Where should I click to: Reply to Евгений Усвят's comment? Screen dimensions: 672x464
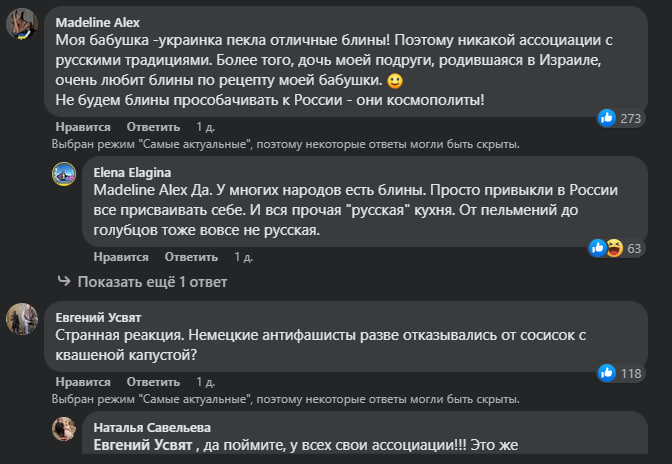tap(153, 382)
